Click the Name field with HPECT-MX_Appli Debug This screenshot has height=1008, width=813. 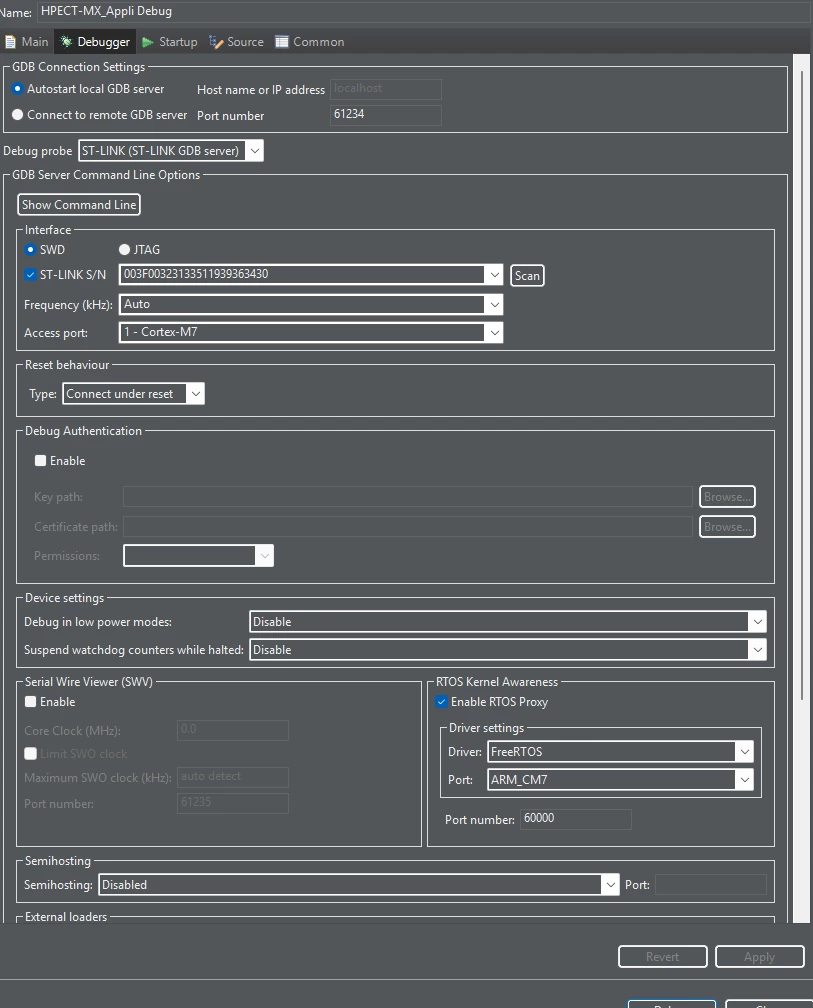(x=424, y=12)
